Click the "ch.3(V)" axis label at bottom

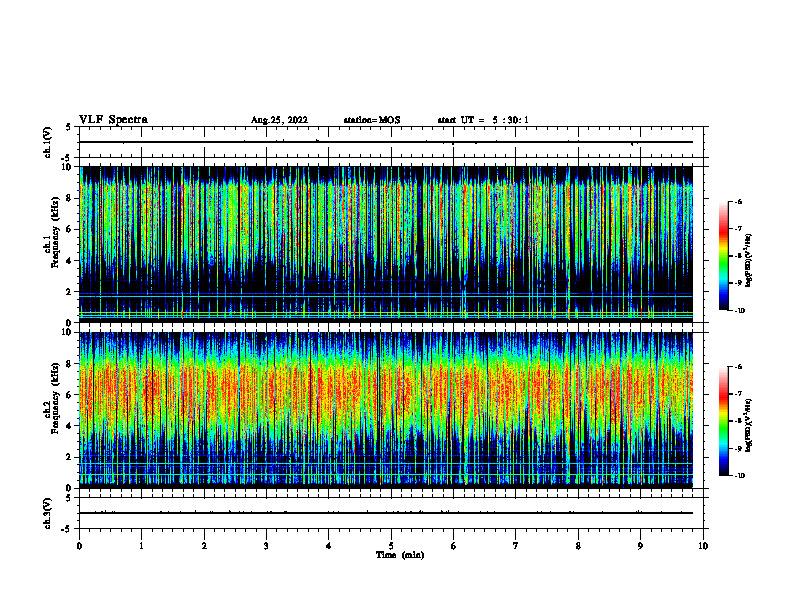click(x=48, y=513)
